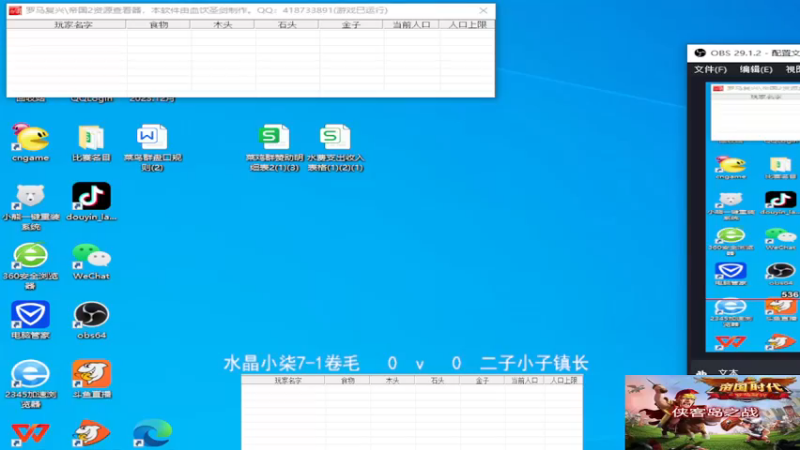Click 当前人口 column header in top window
This screenshot has width=800, height=450.
(x=411, y=24)
